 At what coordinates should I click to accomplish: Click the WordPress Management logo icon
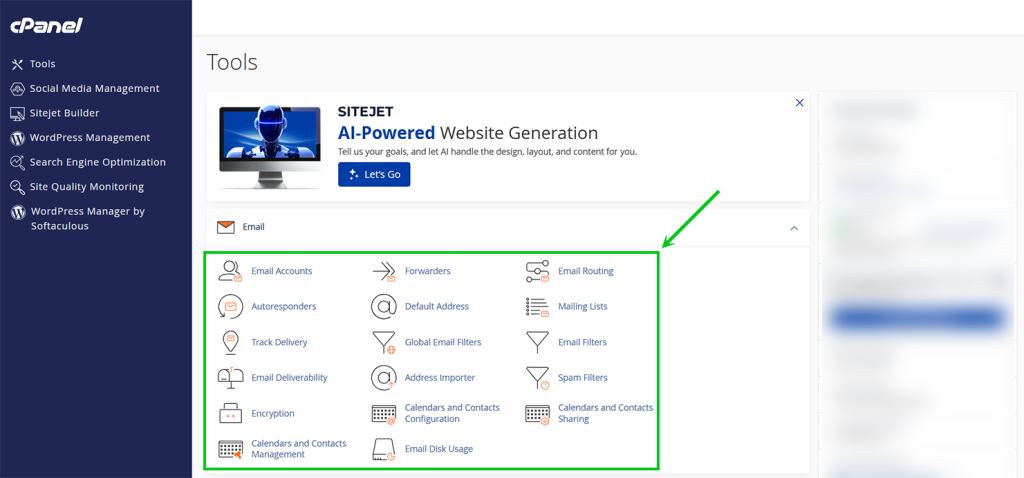tap(17, 138)
